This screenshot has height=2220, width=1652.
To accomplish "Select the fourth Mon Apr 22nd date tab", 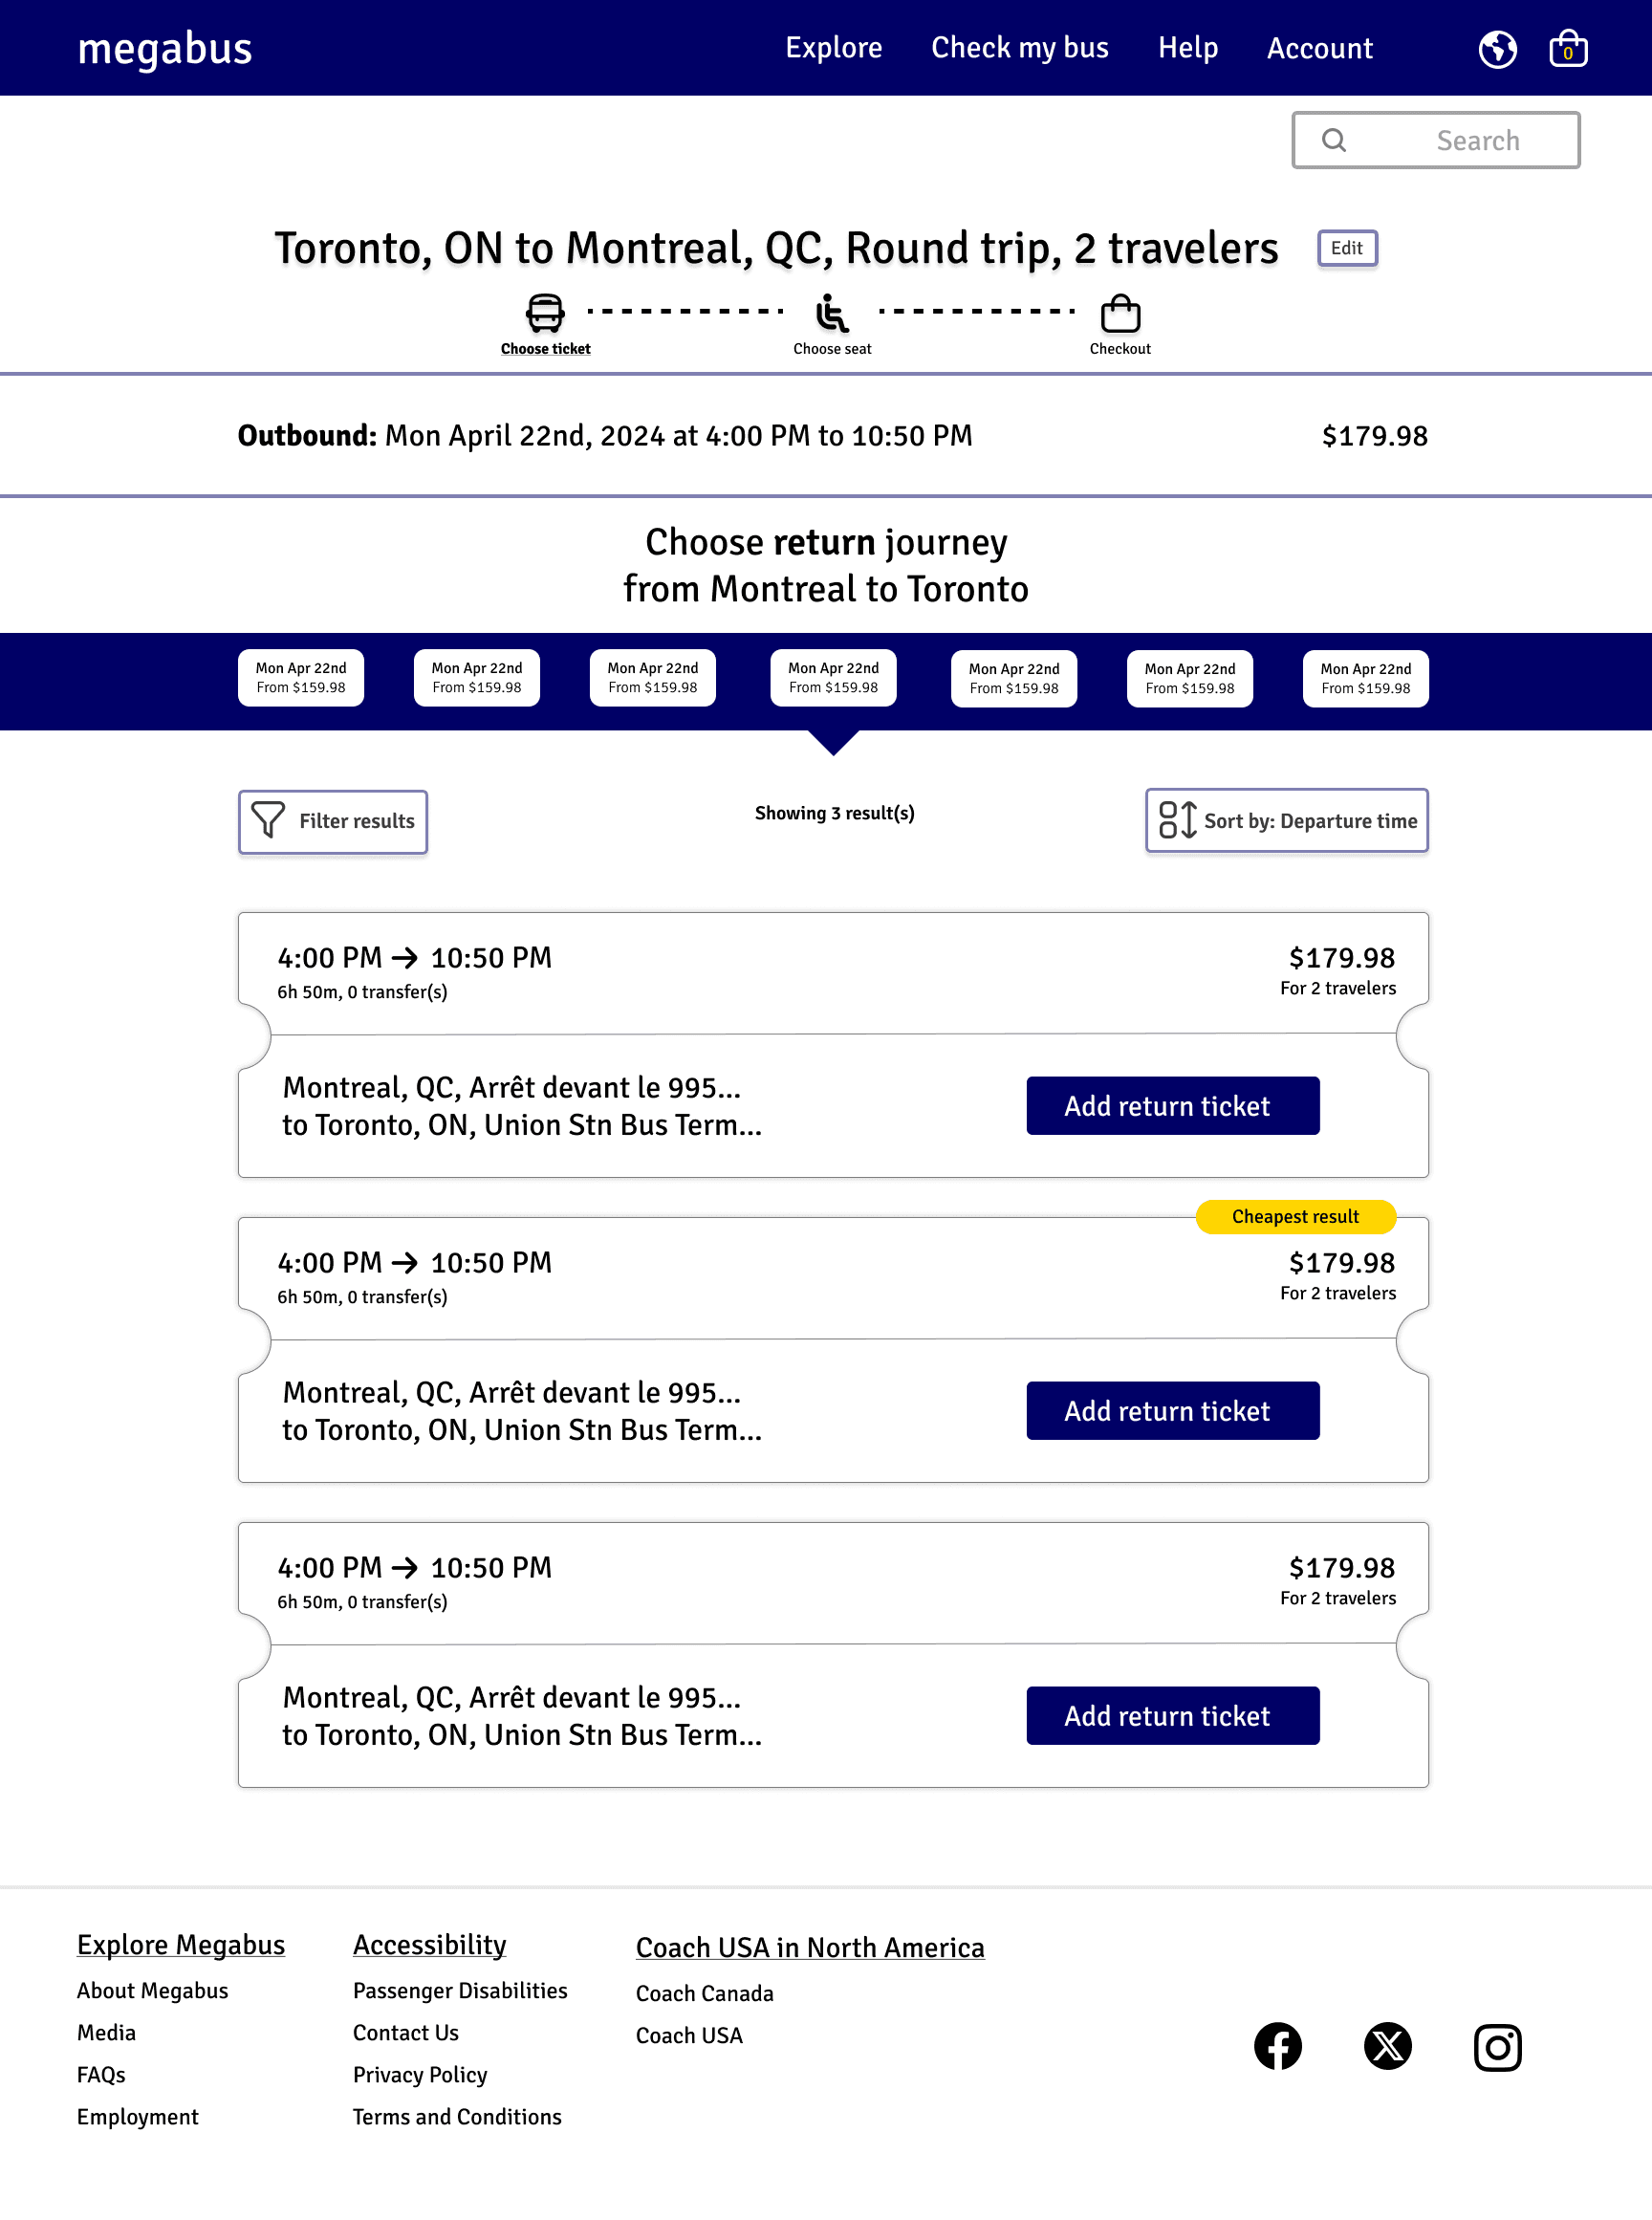I will [833, 678].
